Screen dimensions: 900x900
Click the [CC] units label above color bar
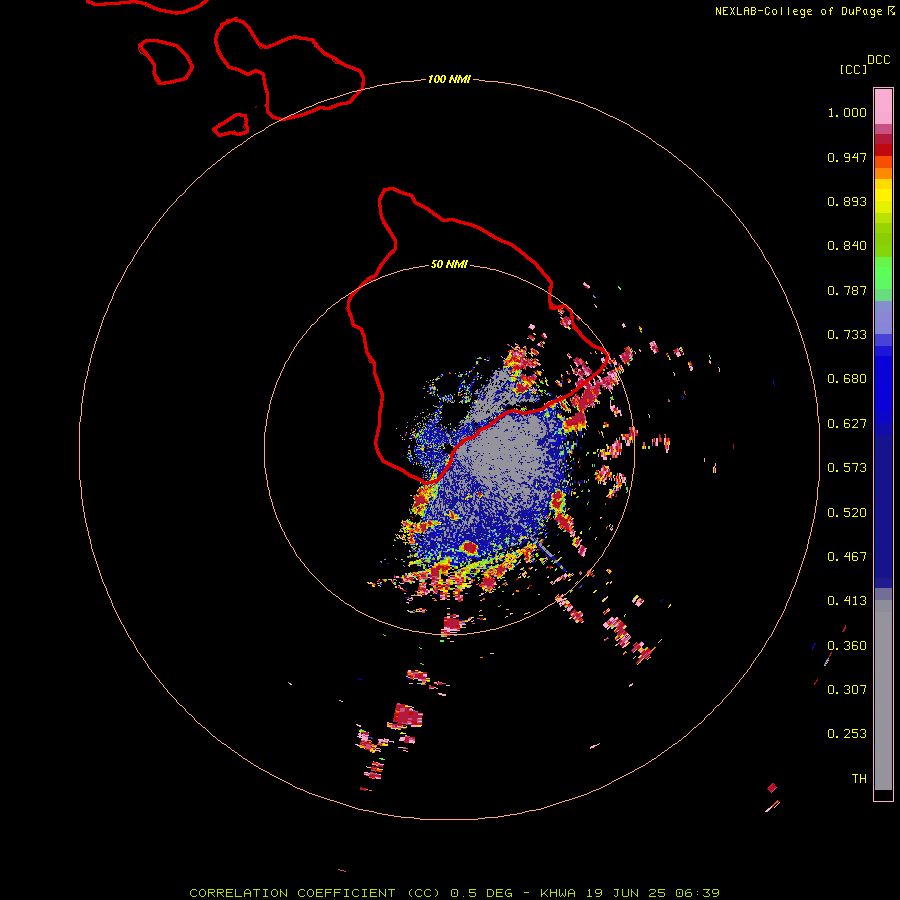click(x=853, y=69)
